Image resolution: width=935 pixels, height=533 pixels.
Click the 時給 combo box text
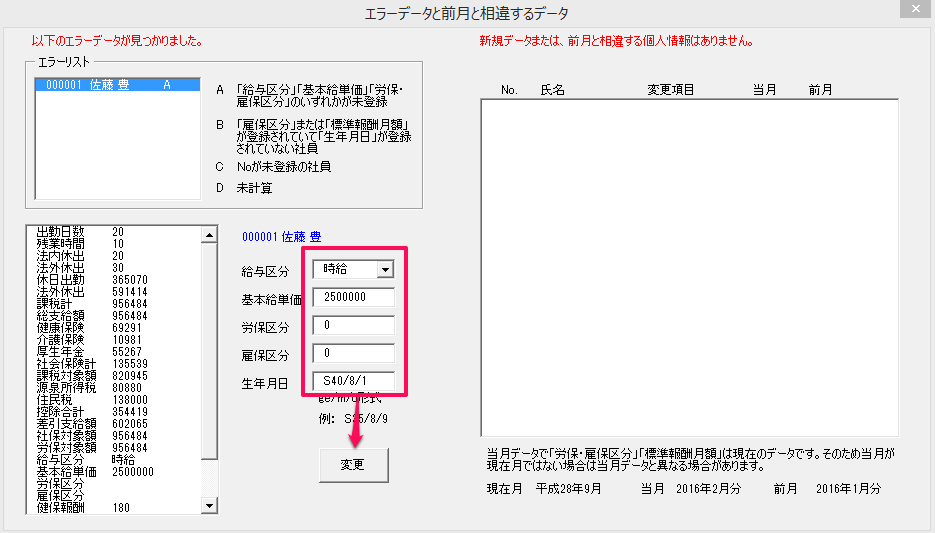tap(343, 269)
